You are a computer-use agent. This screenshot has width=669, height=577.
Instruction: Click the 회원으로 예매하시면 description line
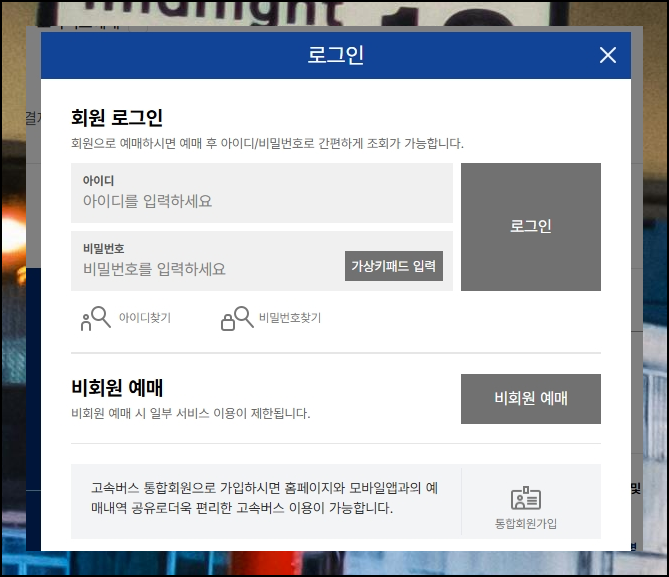click(x=267, y=143)
